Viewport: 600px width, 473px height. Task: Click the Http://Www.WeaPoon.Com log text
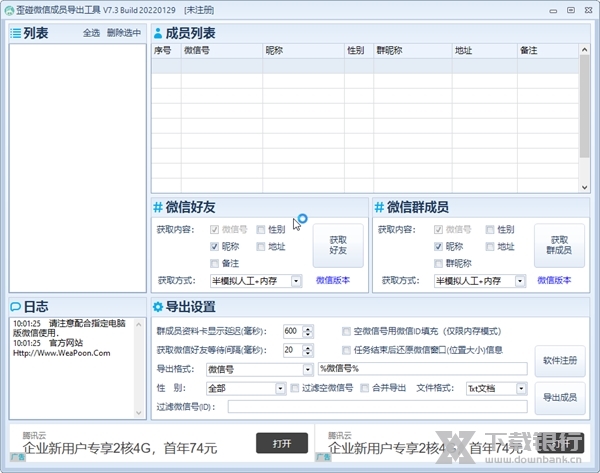[62, 353]
